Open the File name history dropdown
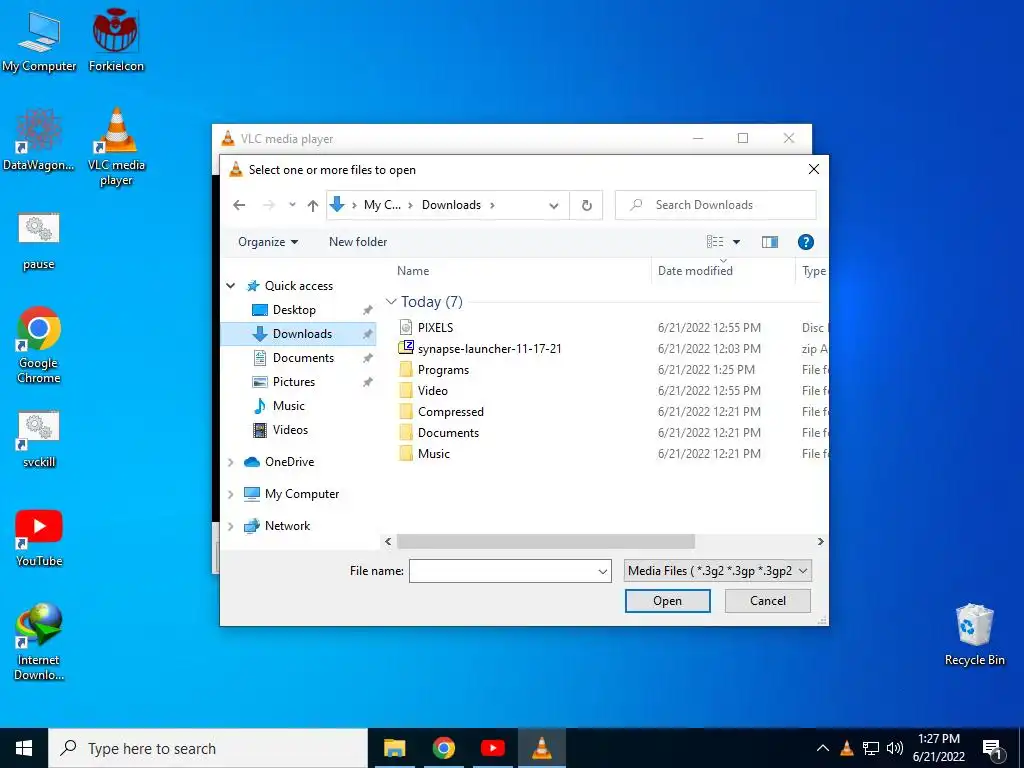The width and height of the screenshot is (1024, 768). pos(602,571)
